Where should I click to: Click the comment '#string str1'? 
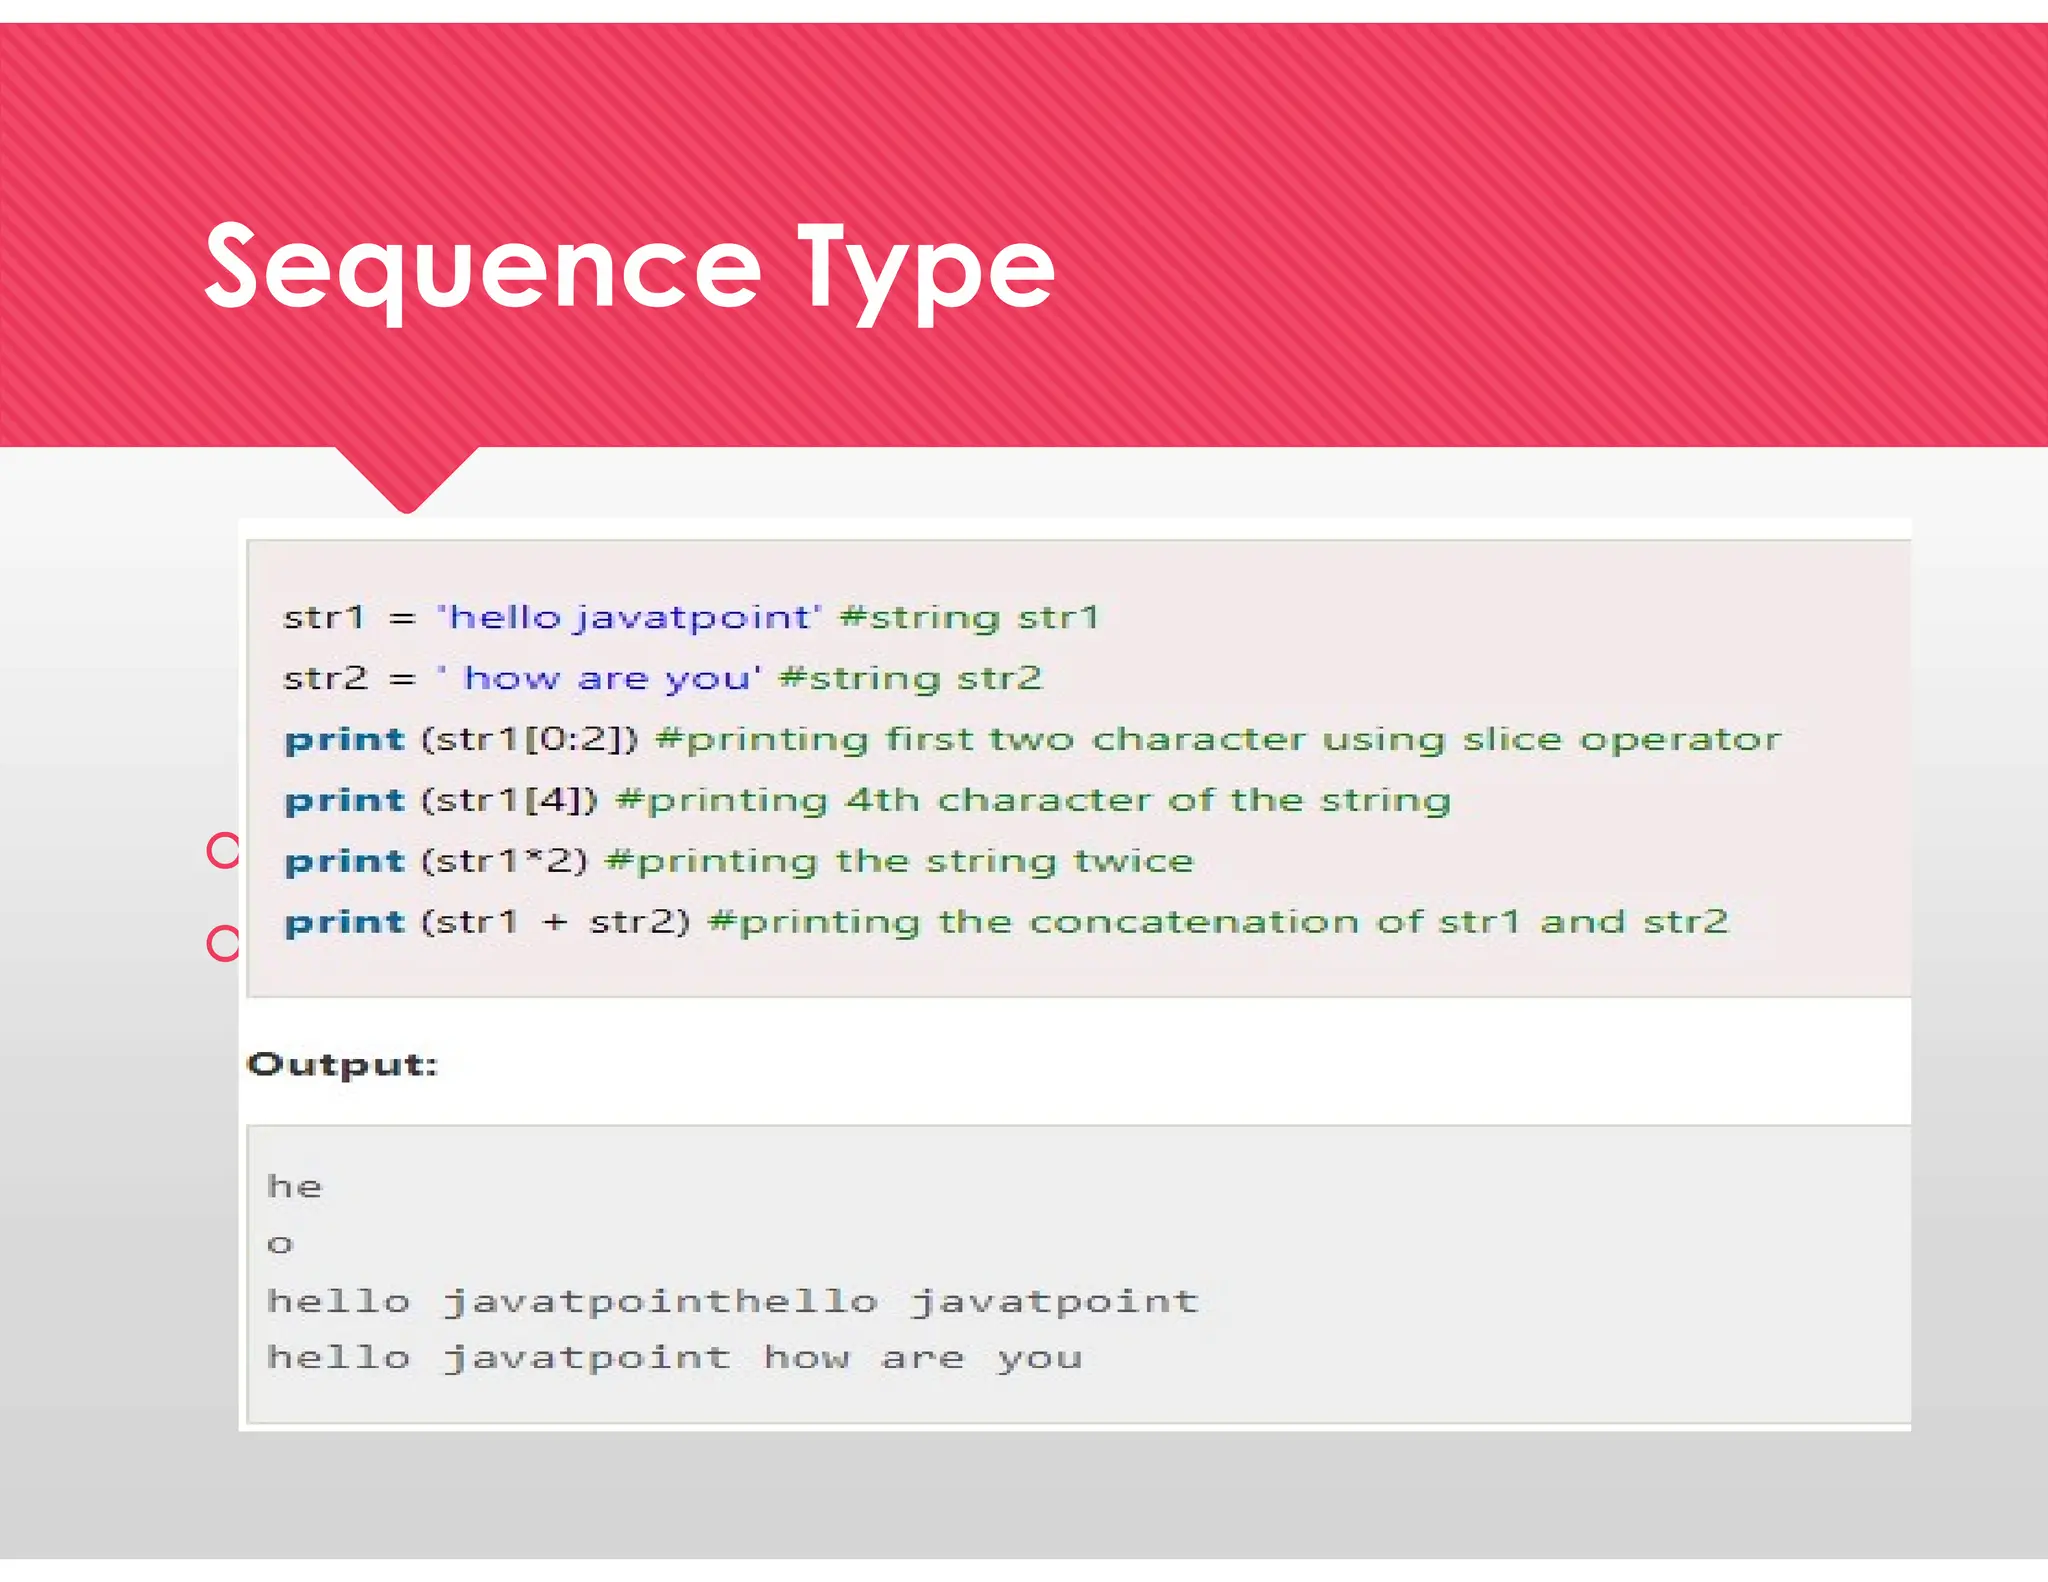click(969, 618)
